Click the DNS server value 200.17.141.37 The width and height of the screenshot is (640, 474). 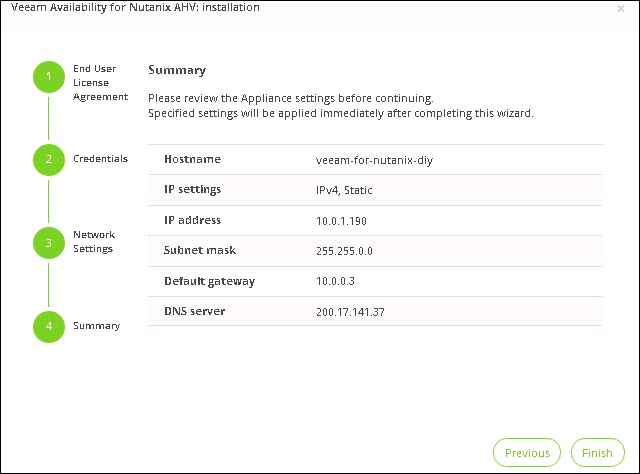pyautogui.click(x=350, y=312)
